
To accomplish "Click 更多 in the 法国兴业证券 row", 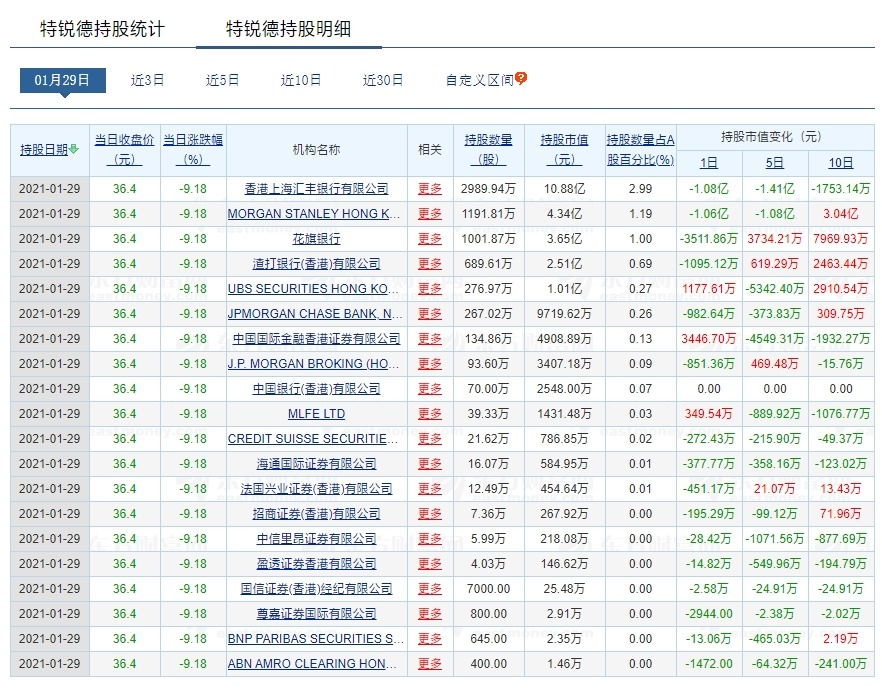I will pyautogui.click(x=430, y=489).
